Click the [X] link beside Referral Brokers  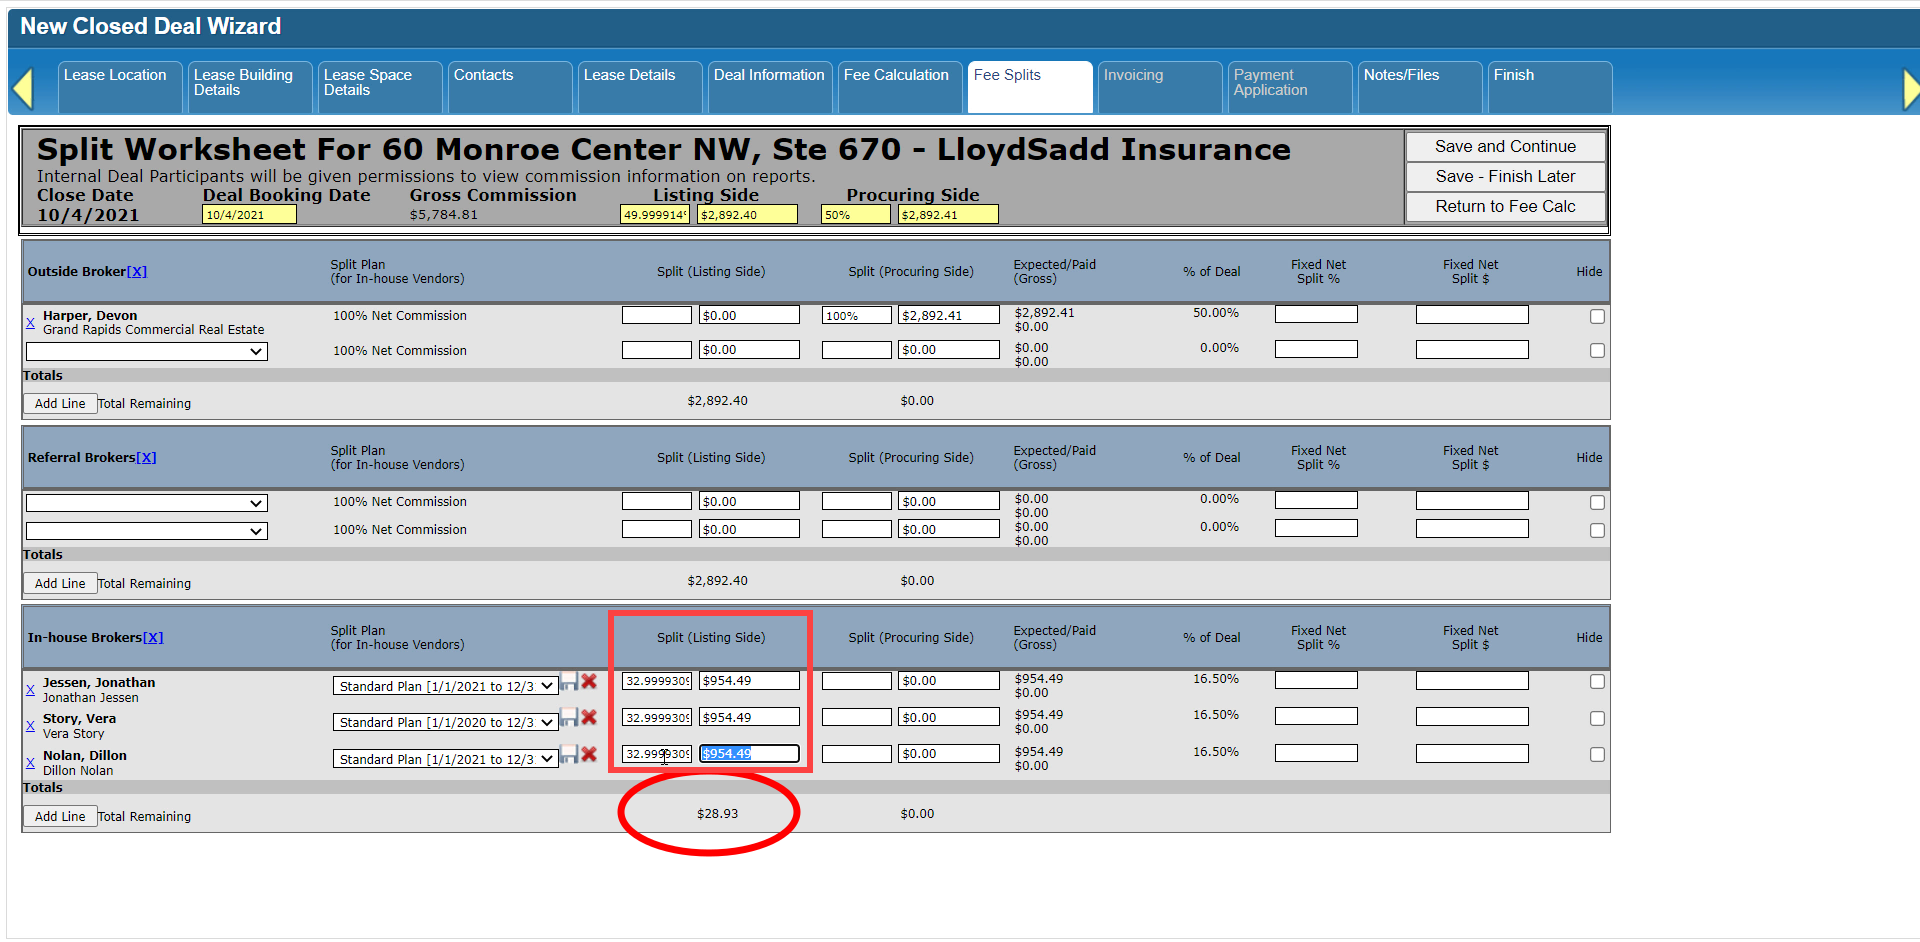(x=146, y=458)
